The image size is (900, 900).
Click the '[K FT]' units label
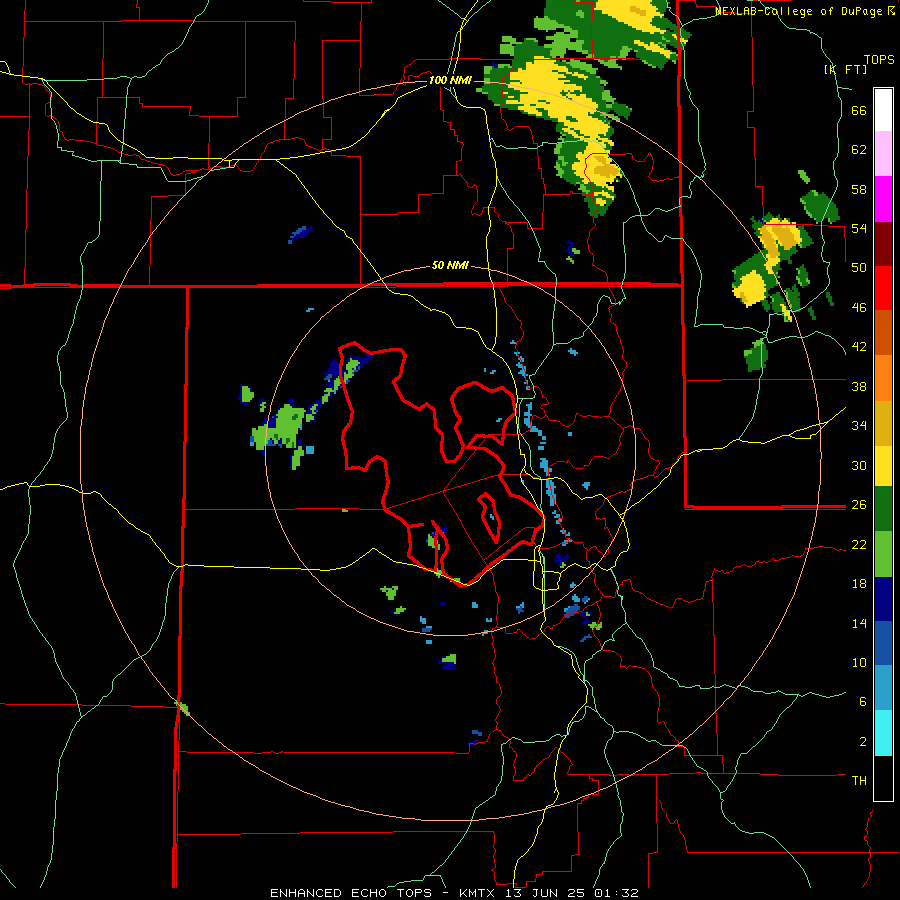point(845,69)
